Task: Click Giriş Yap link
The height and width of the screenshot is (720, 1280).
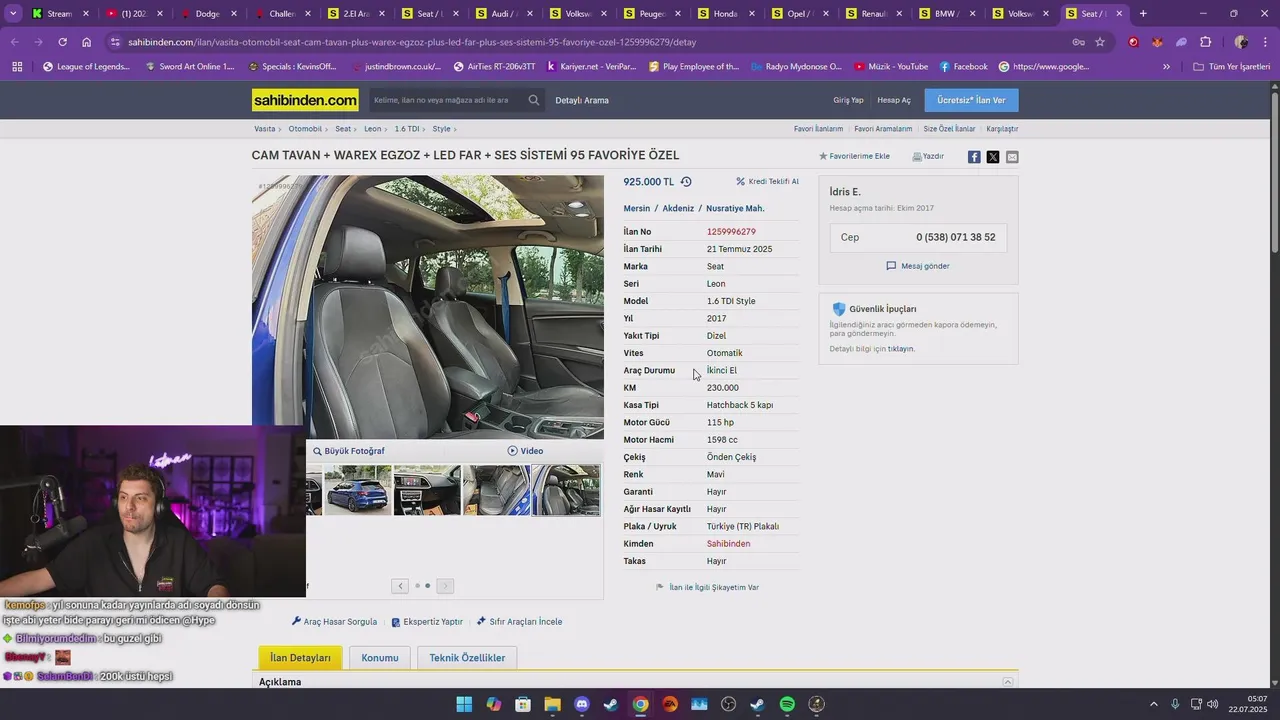Action: [x=848, y=100]
